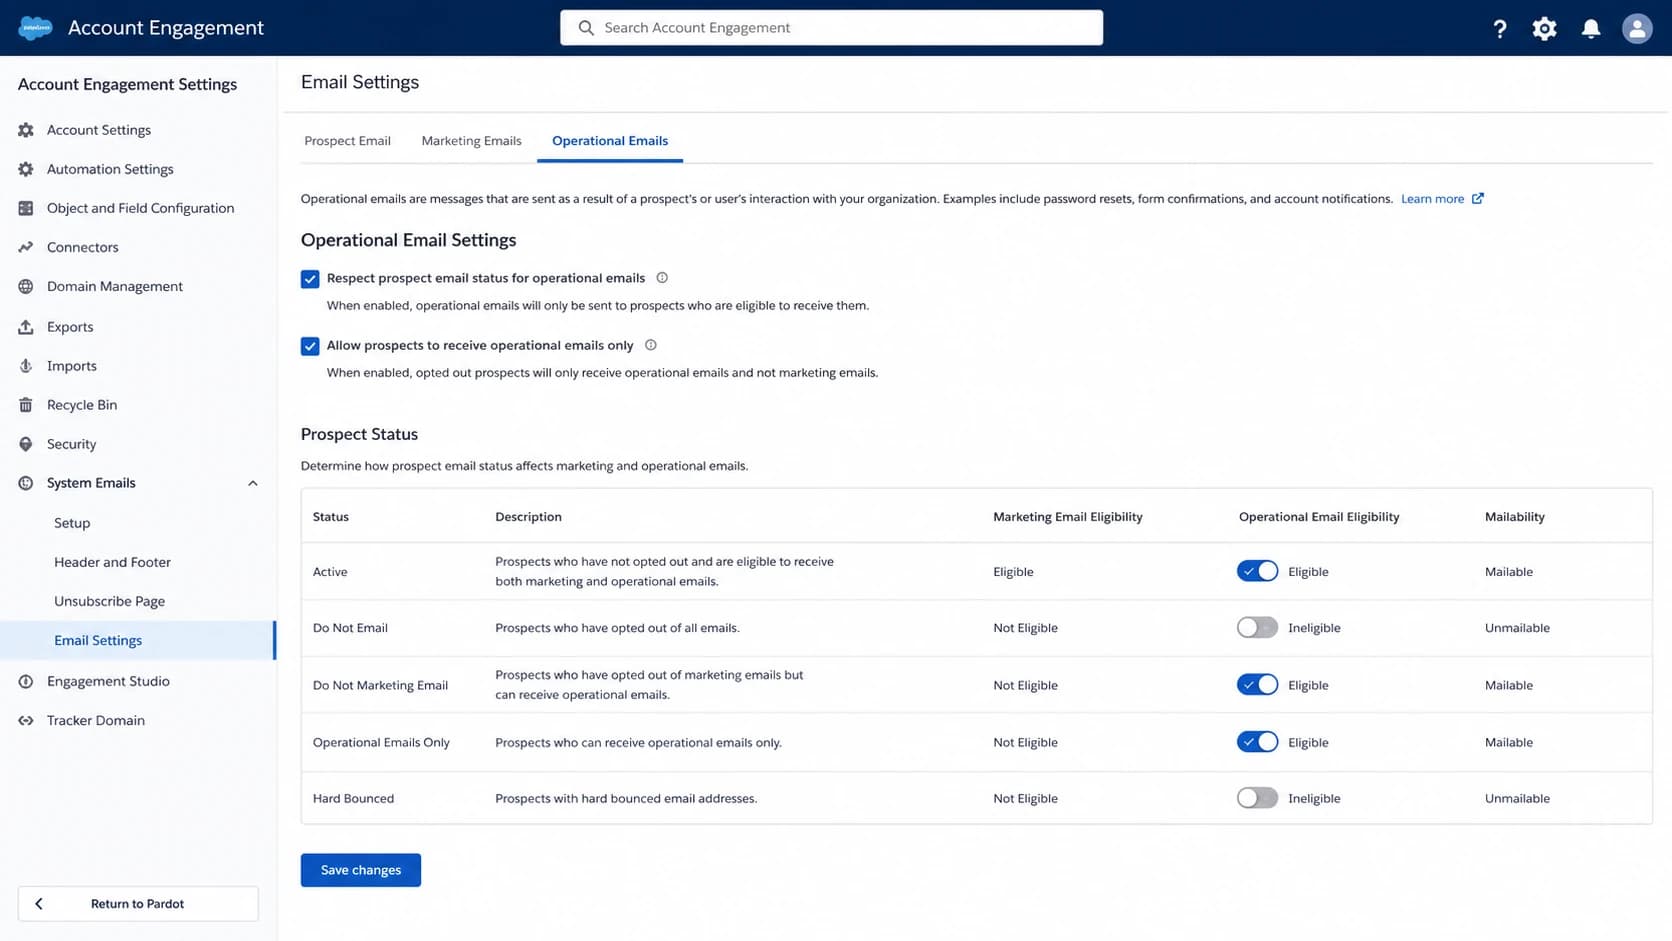Open the help question mark icon
1672x941 pixels.
click(1499, 29)
